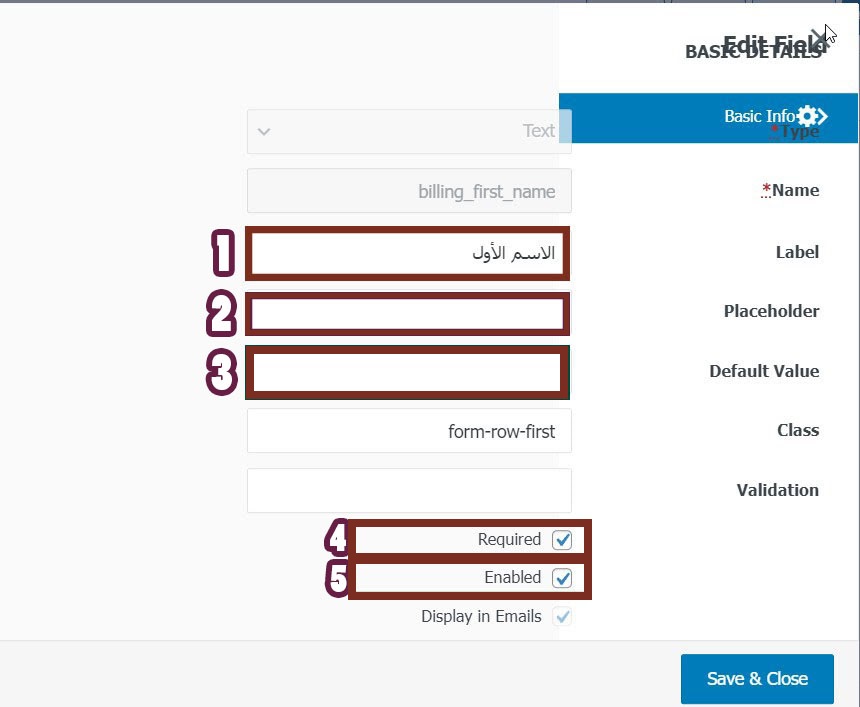Click the Class field with form-row-first

click(409, 431)
